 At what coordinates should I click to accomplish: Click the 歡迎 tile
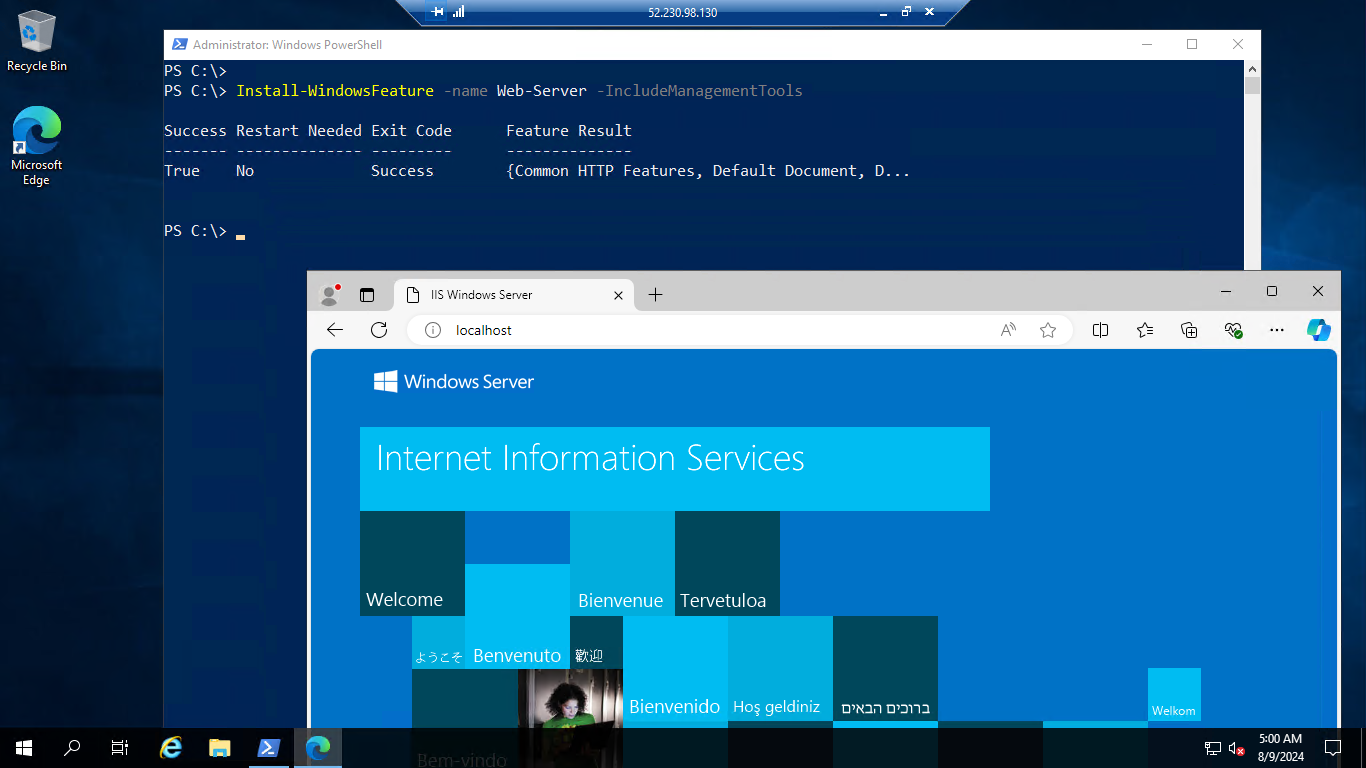596,642
